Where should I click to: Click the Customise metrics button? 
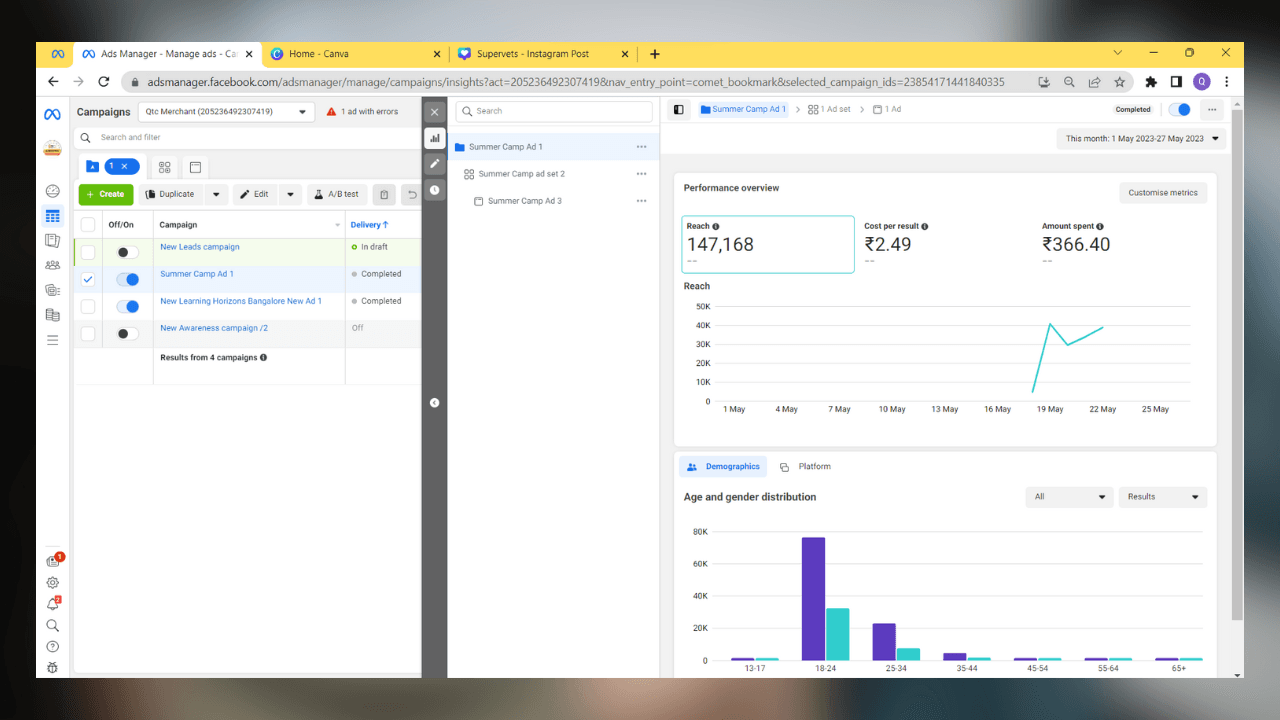click(1162, 193)
